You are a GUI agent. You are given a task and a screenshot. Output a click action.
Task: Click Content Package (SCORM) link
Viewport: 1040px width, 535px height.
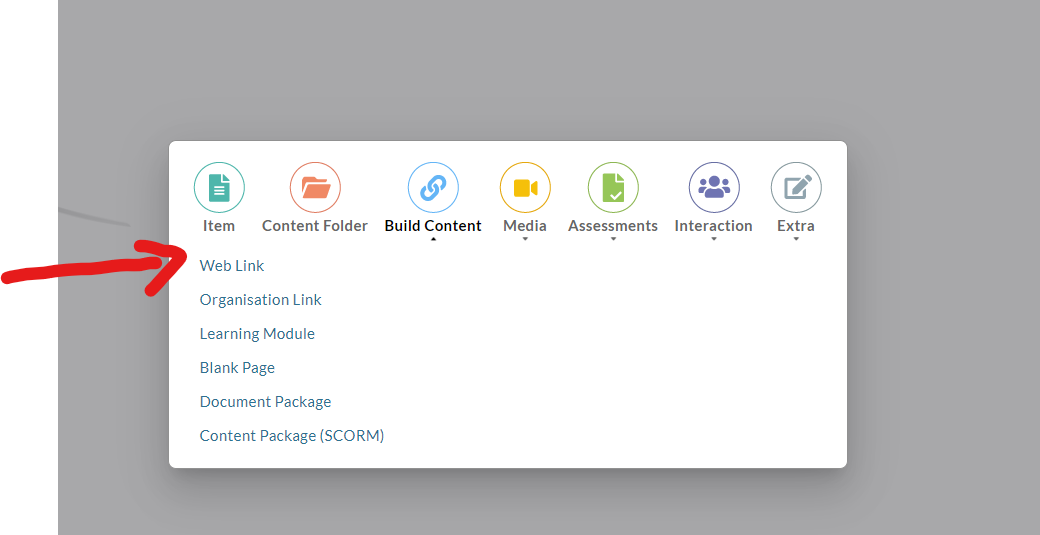292,436
